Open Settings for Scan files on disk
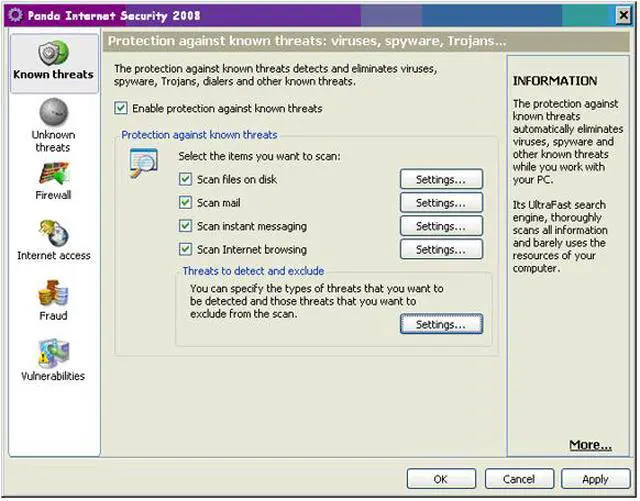This screenshot has width=640, height=501. click(441, 180)
